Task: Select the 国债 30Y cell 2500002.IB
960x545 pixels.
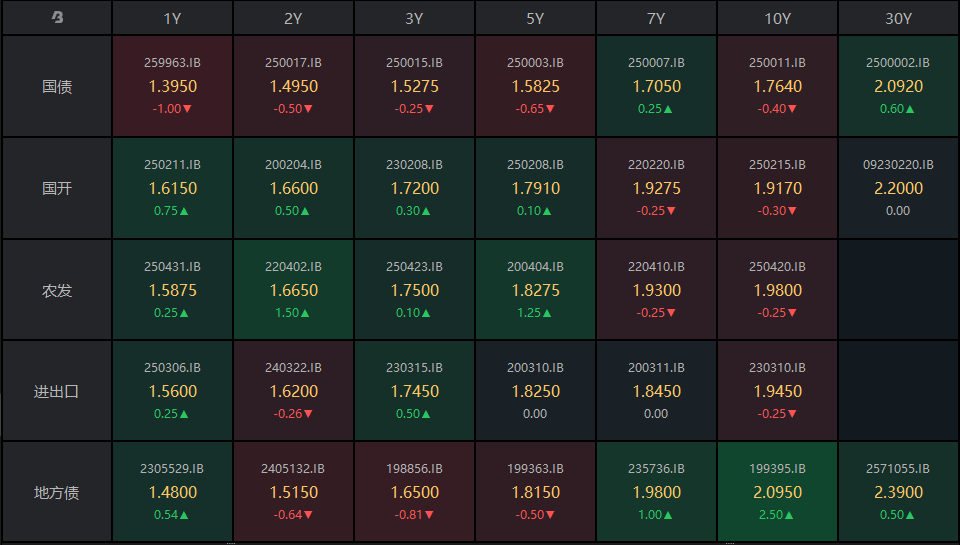Action: coord(898,86)
